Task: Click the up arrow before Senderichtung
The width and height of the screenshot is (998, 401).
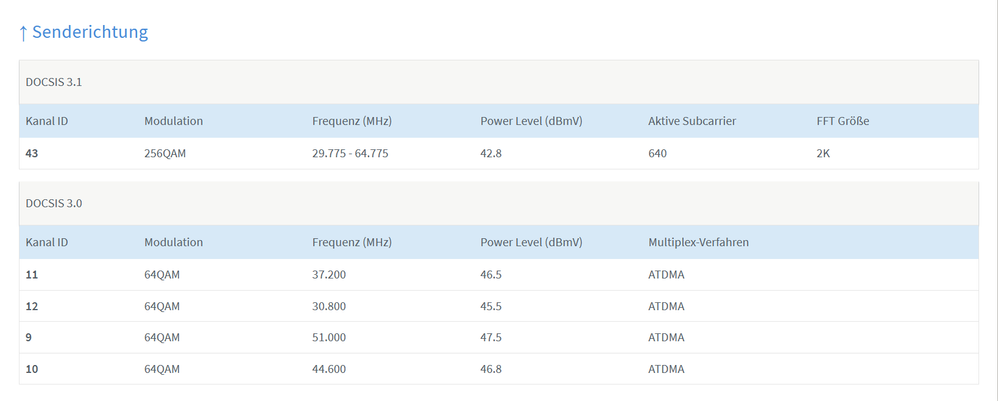Action: coord(23,33)
